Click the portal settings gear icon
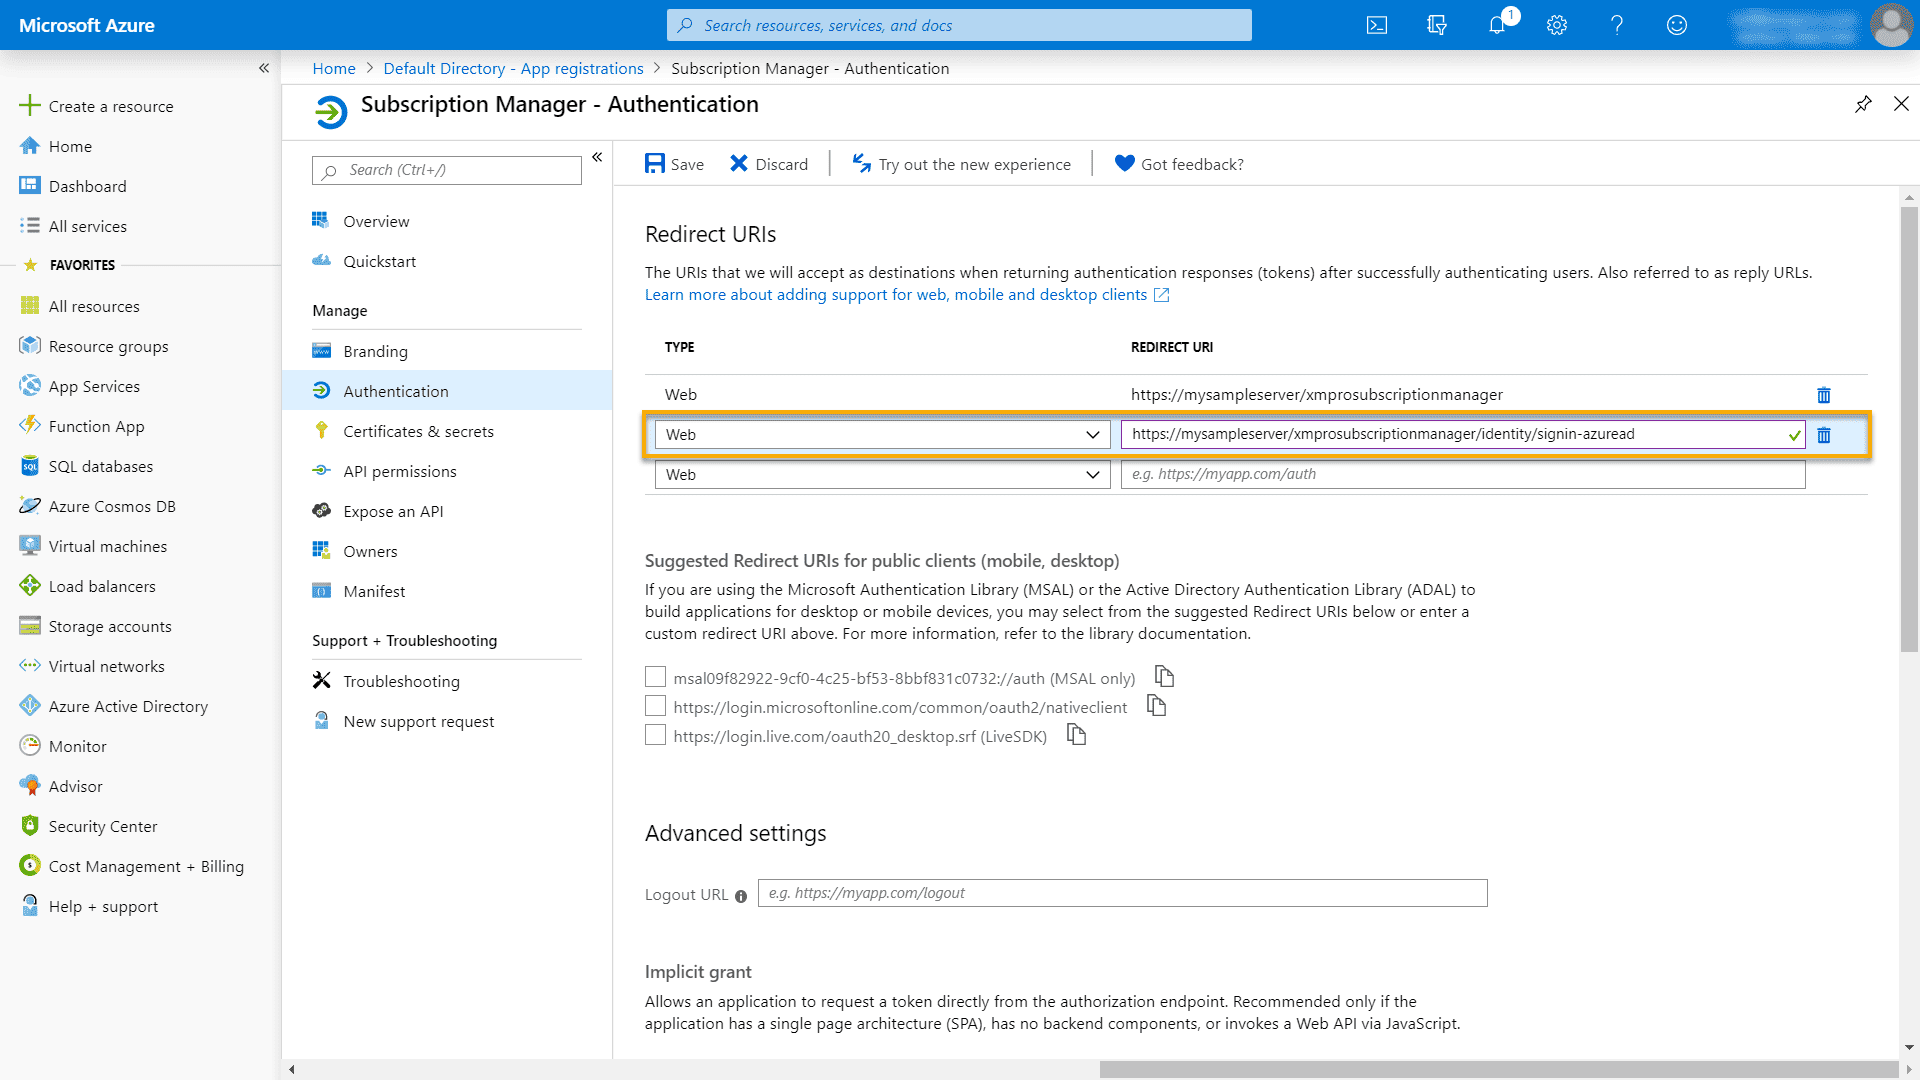This screenshot has height=1080, width=1920. [1557, 25]
